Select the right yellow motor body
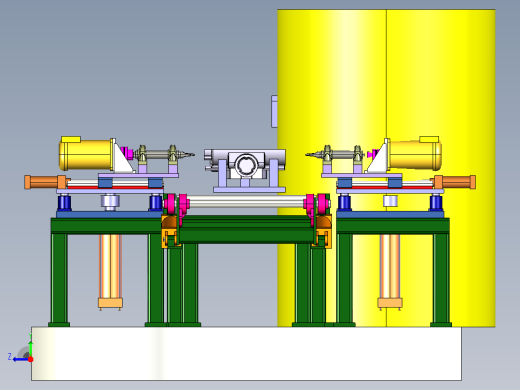The height and width of the screenshot is (390, 520). [415, 154]
